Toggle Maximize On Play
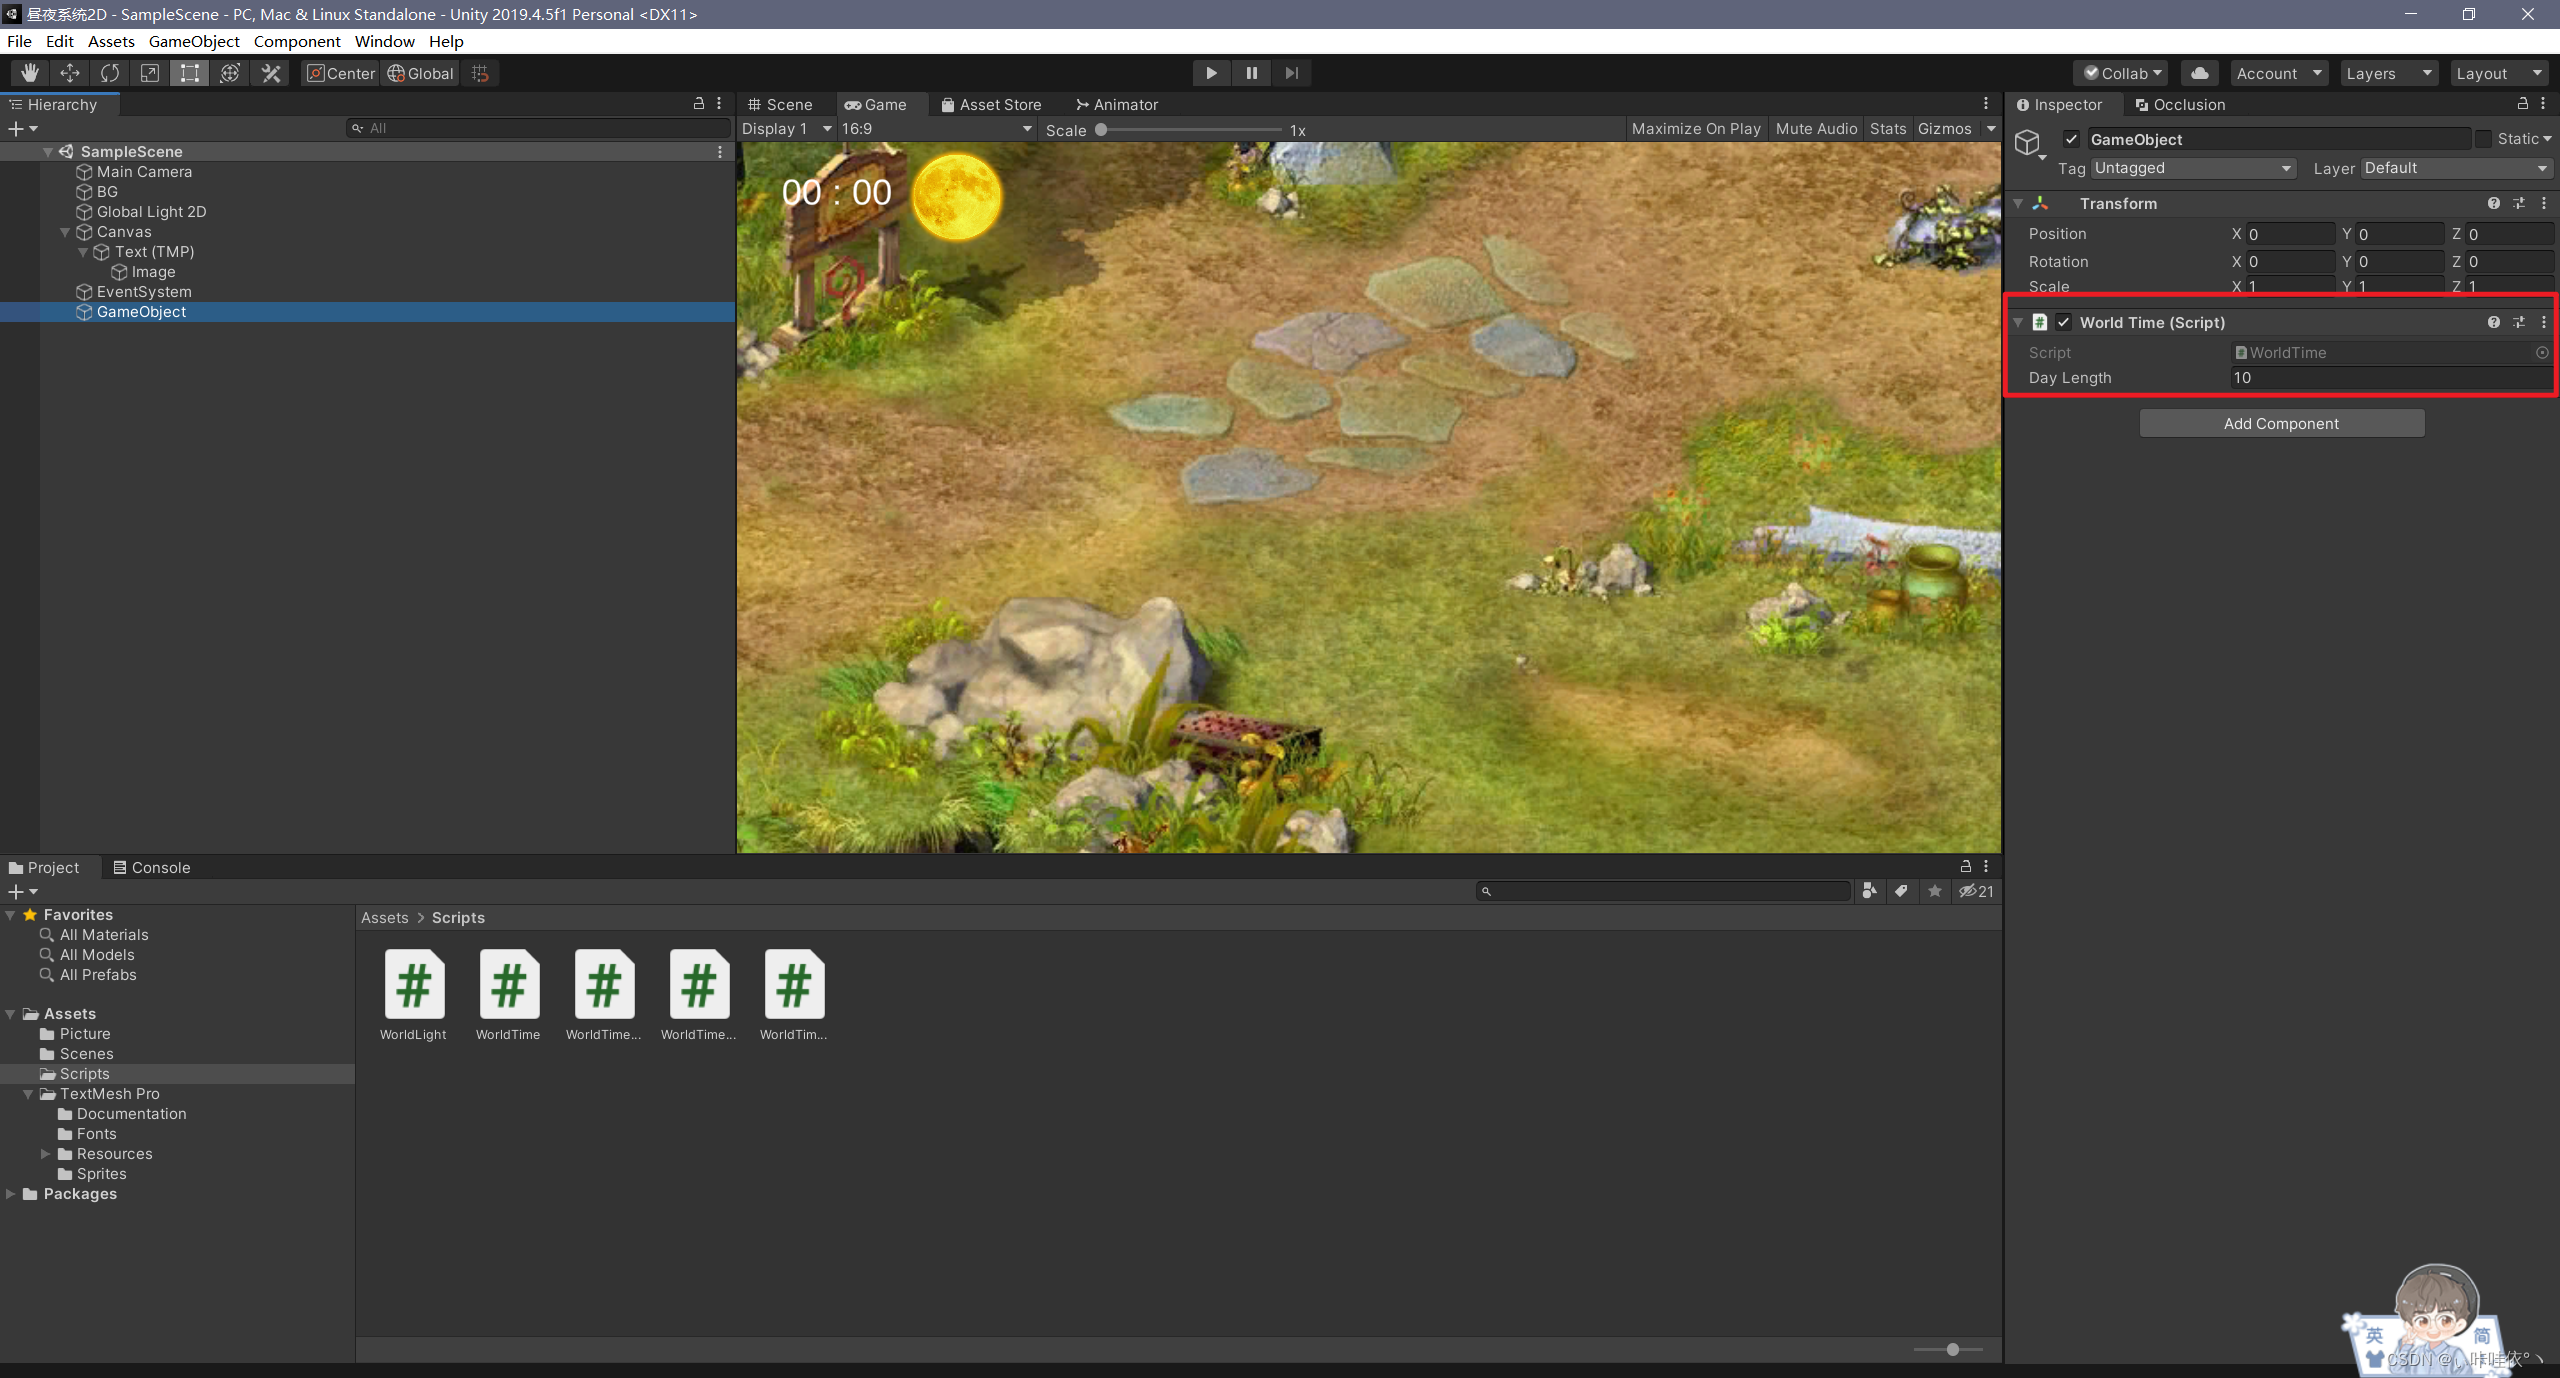 [1696, 128]
